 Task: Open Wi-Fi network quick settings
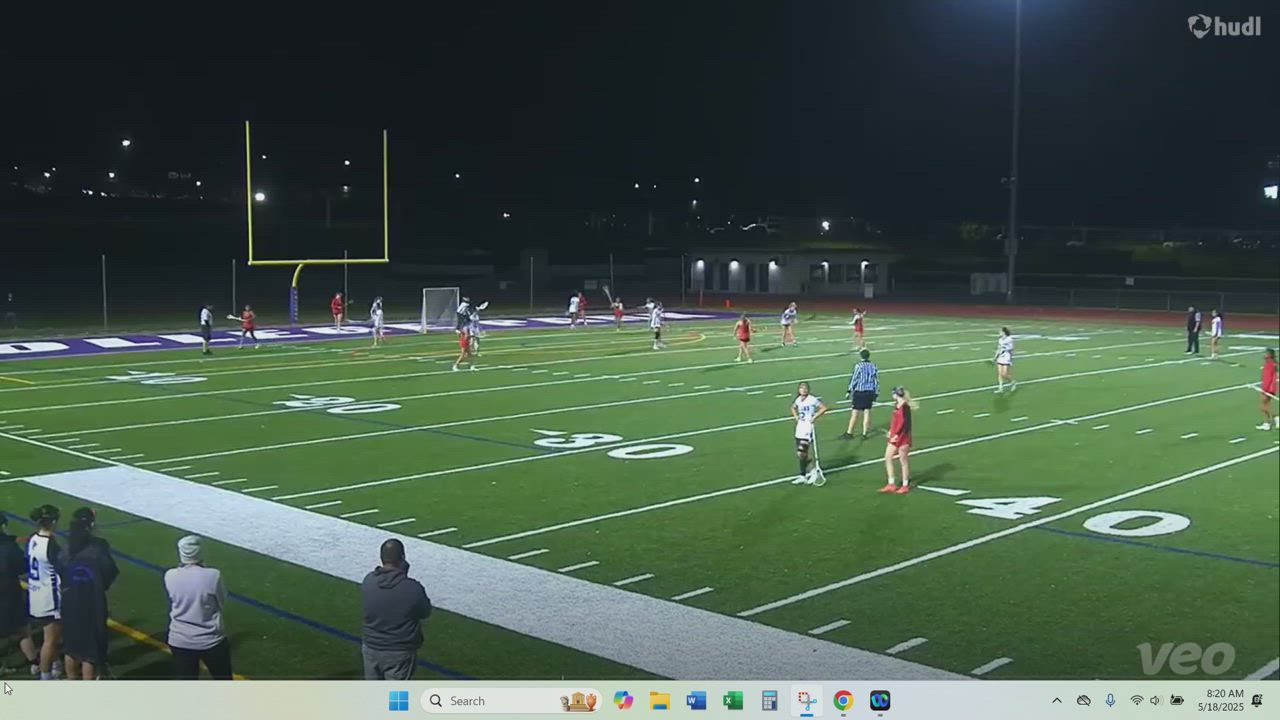[1136, 701]
